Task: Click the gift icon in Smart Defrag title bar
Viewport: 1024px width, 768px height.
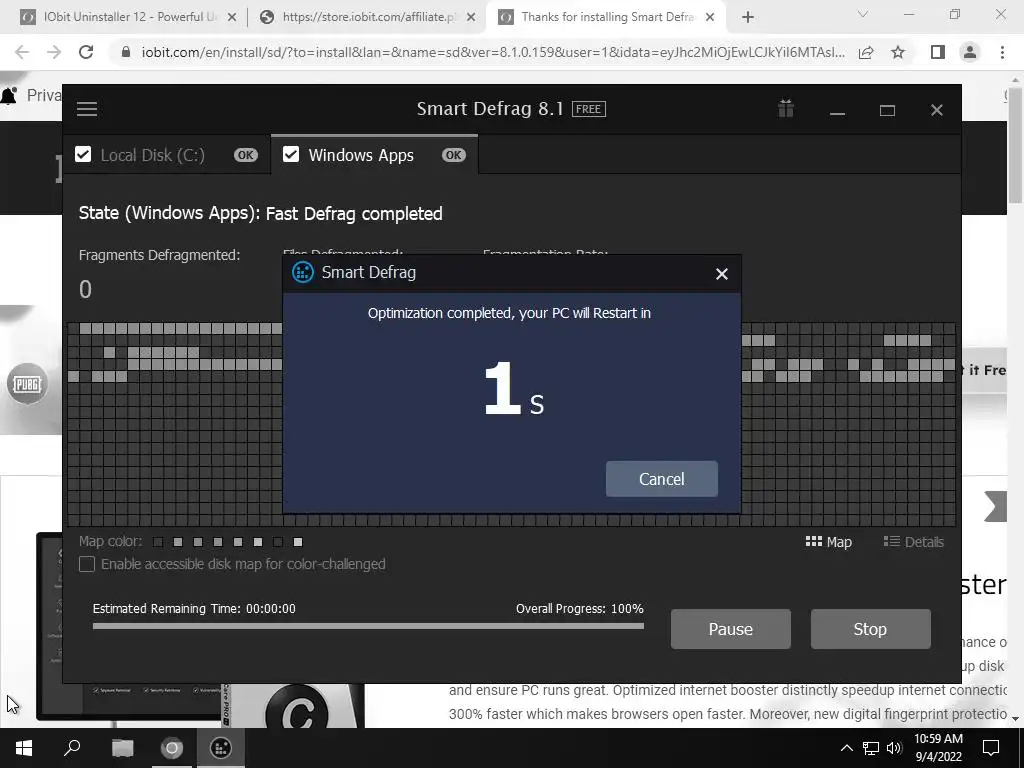Action: (786, 108)
